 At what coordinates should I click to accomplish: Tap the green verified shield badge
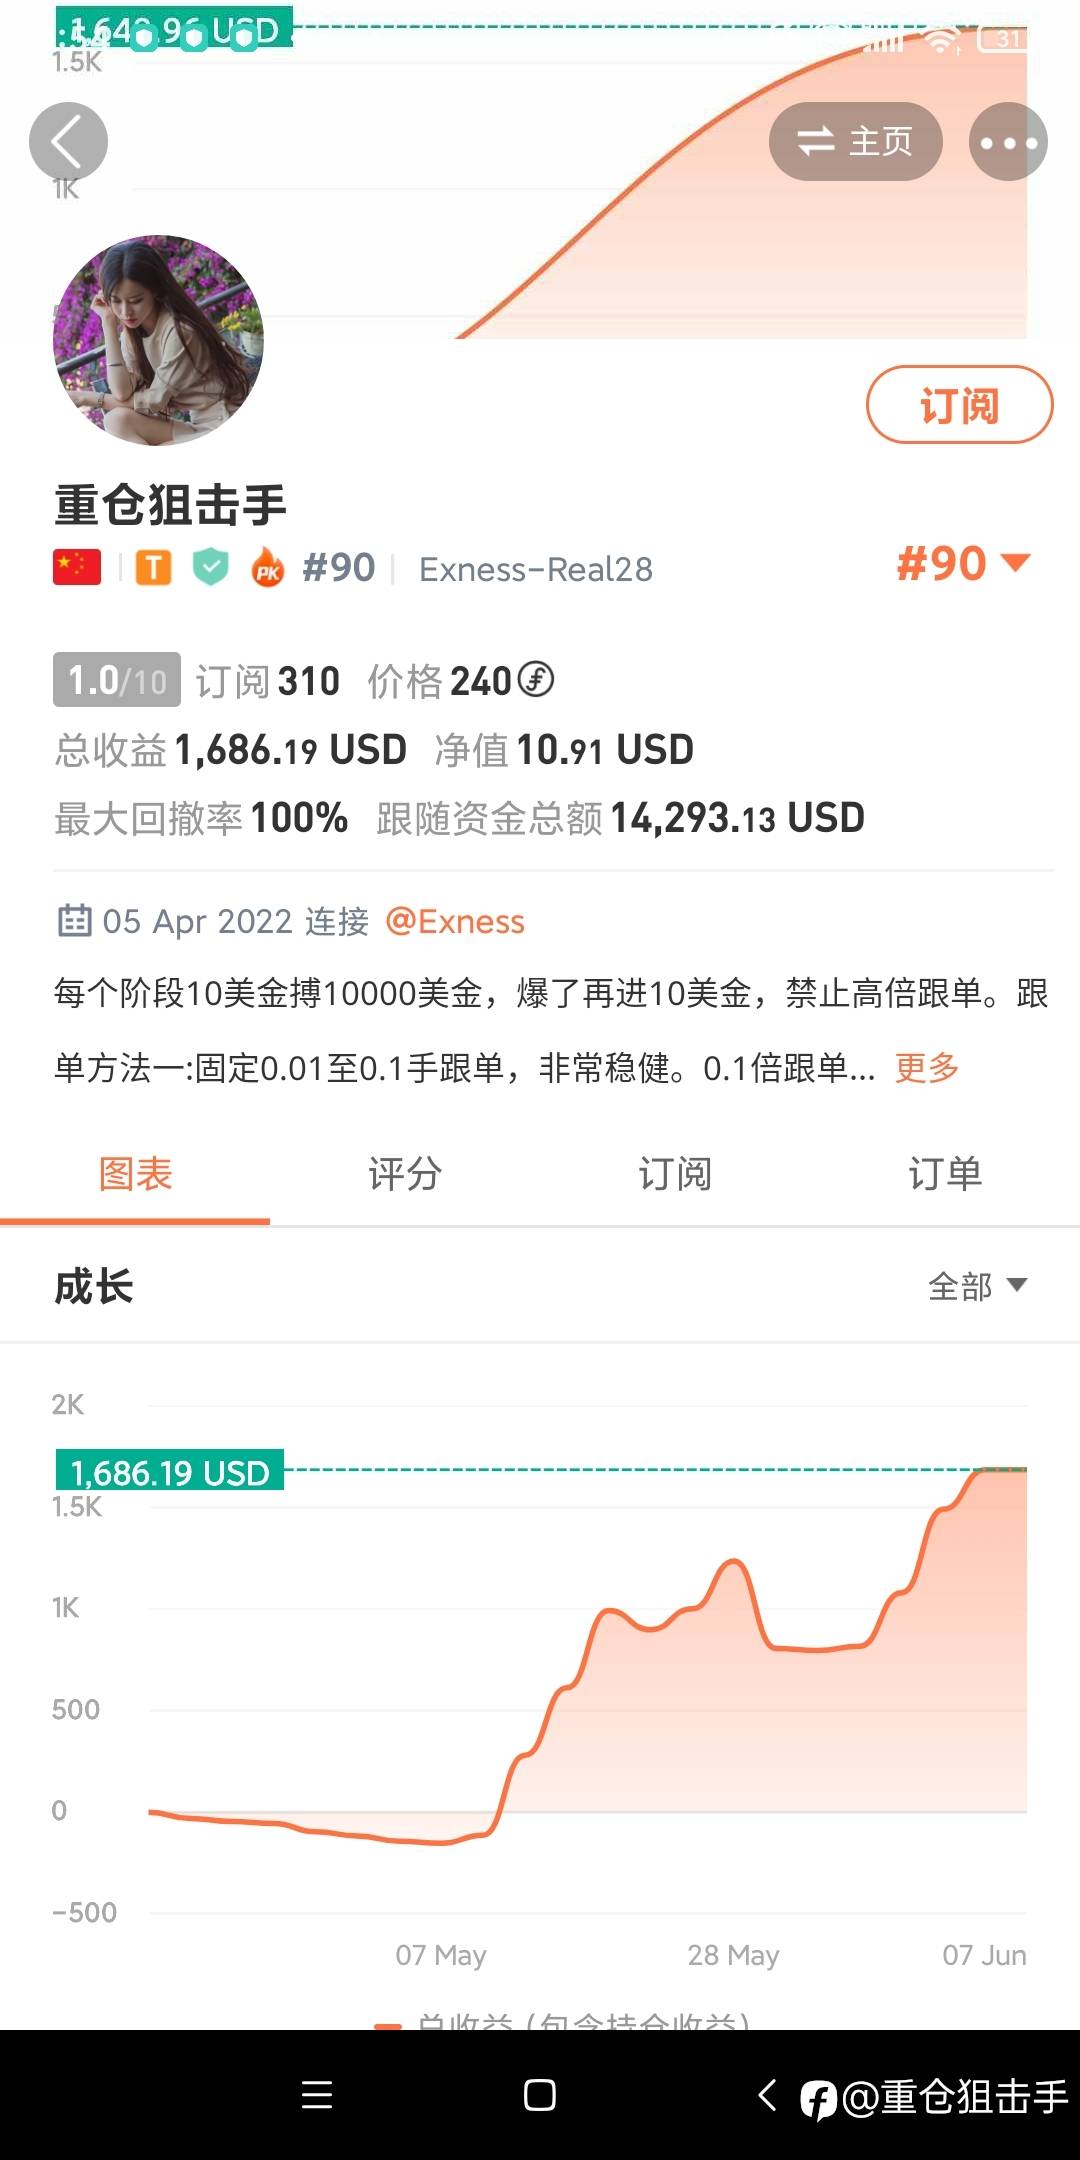[x=210, y=568]
